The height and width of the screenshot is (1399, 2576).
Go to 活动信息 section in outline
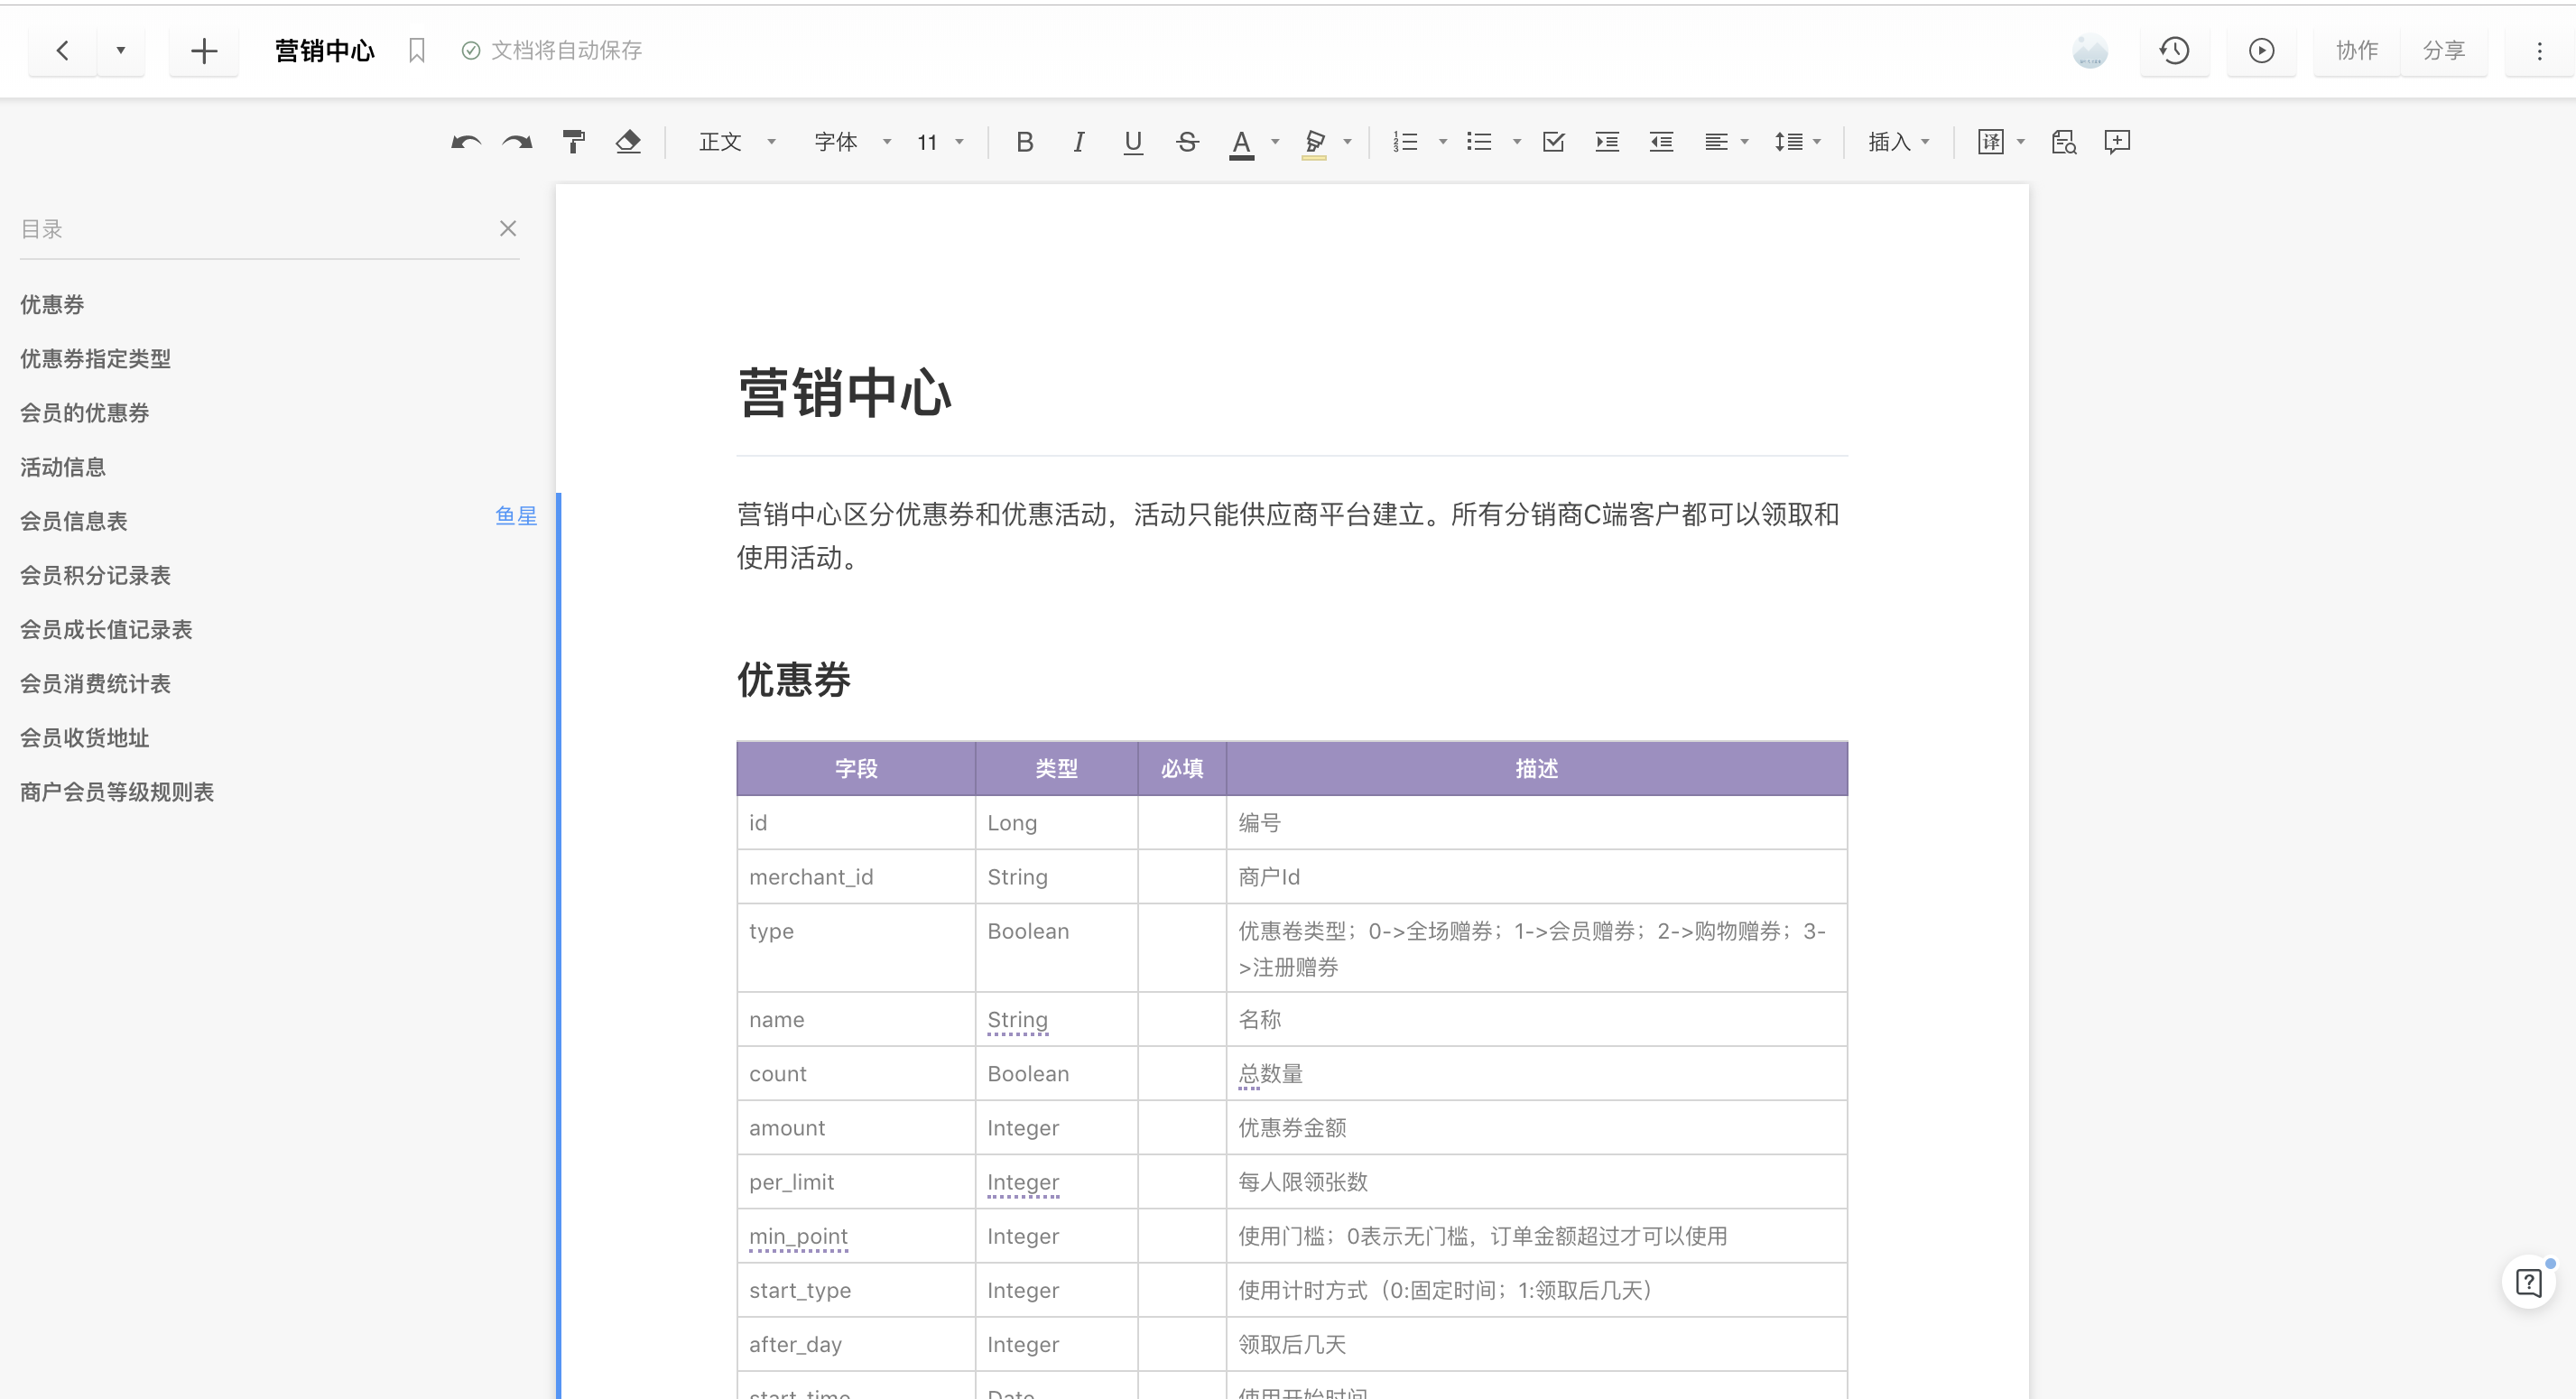(x=63, y=467)
